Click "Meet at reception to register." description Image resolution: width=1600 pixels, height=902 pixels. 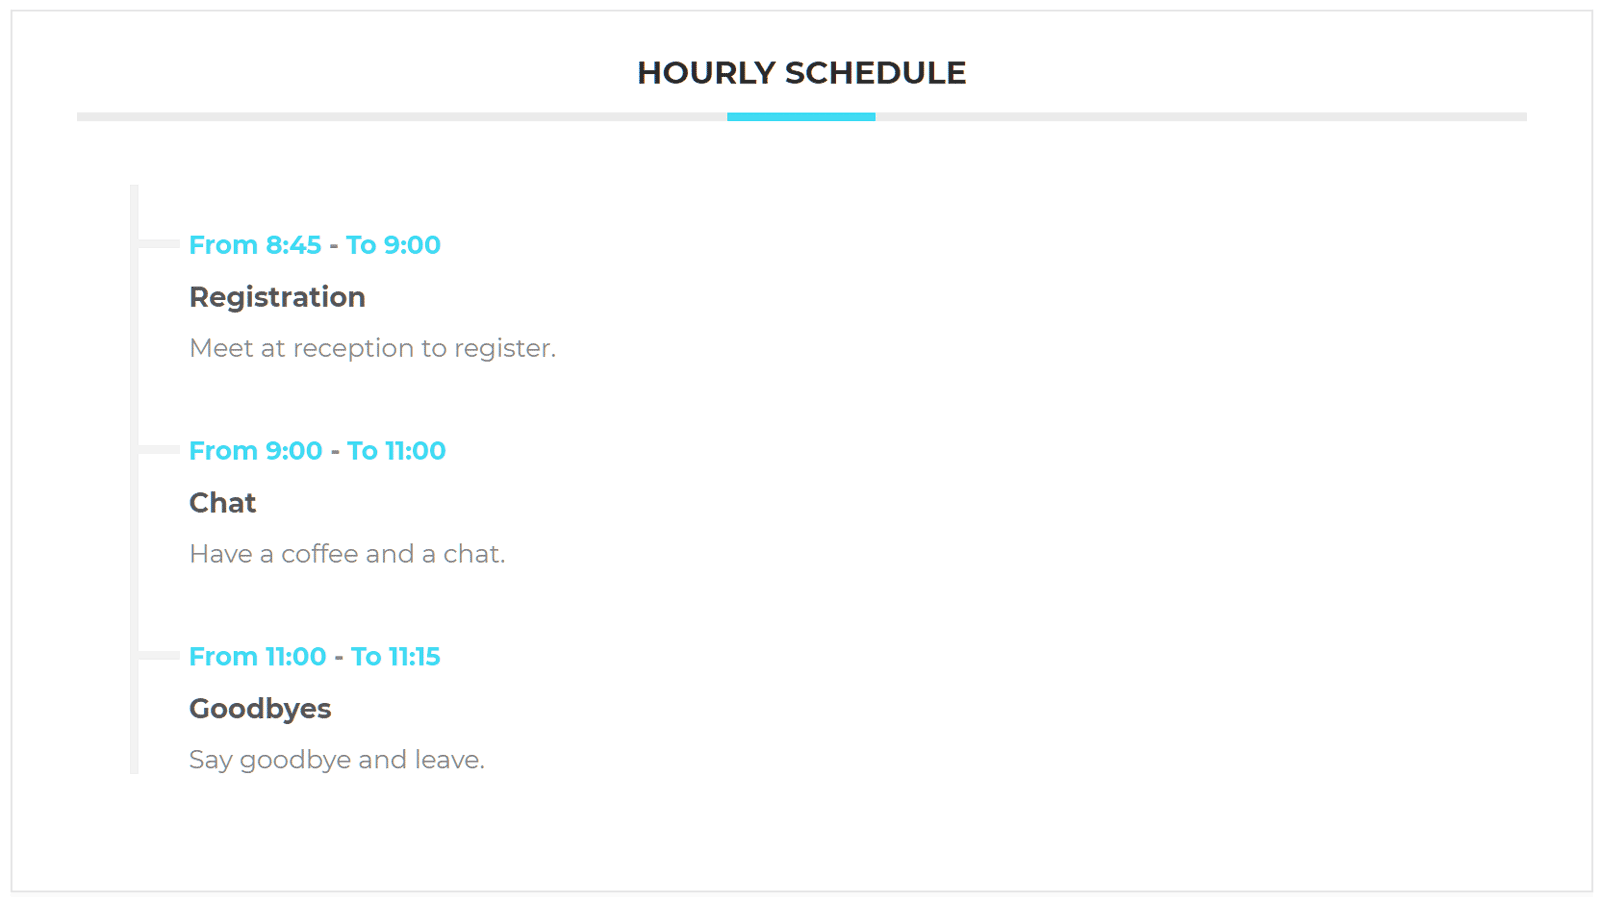[372, 348]
